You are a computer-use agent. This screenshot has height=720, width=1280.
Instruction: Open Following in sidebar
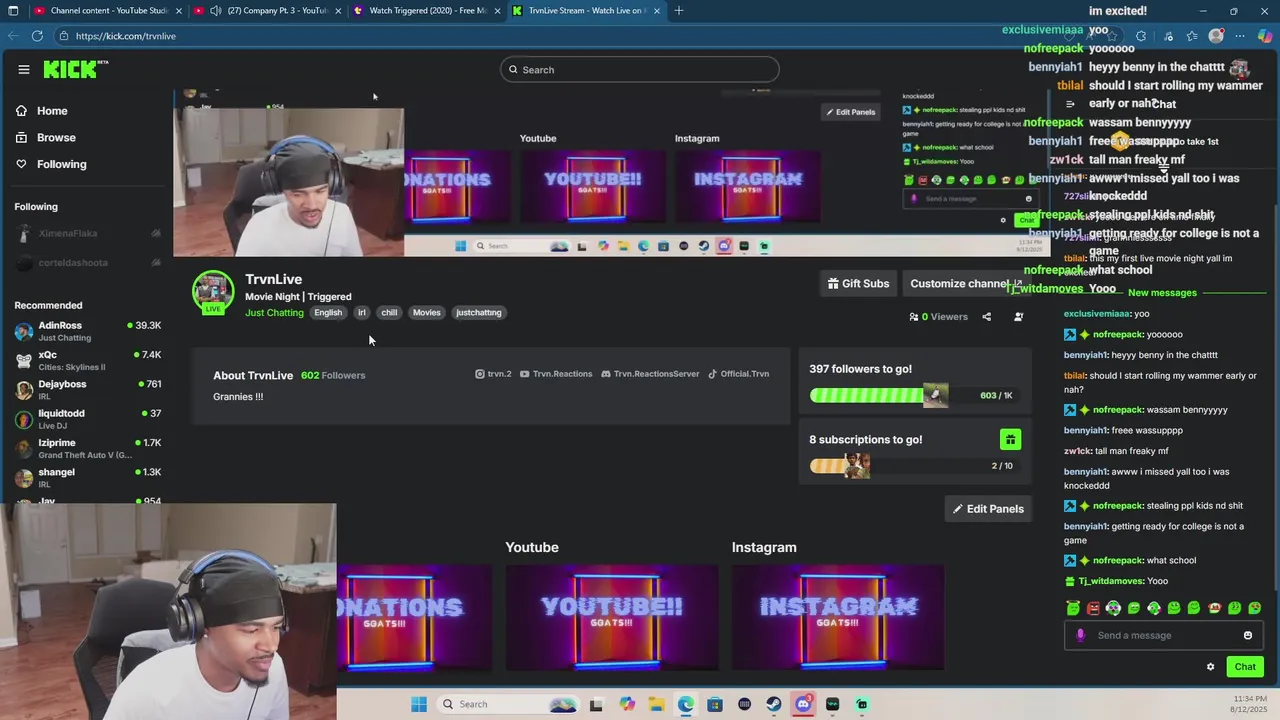point(61,164)
